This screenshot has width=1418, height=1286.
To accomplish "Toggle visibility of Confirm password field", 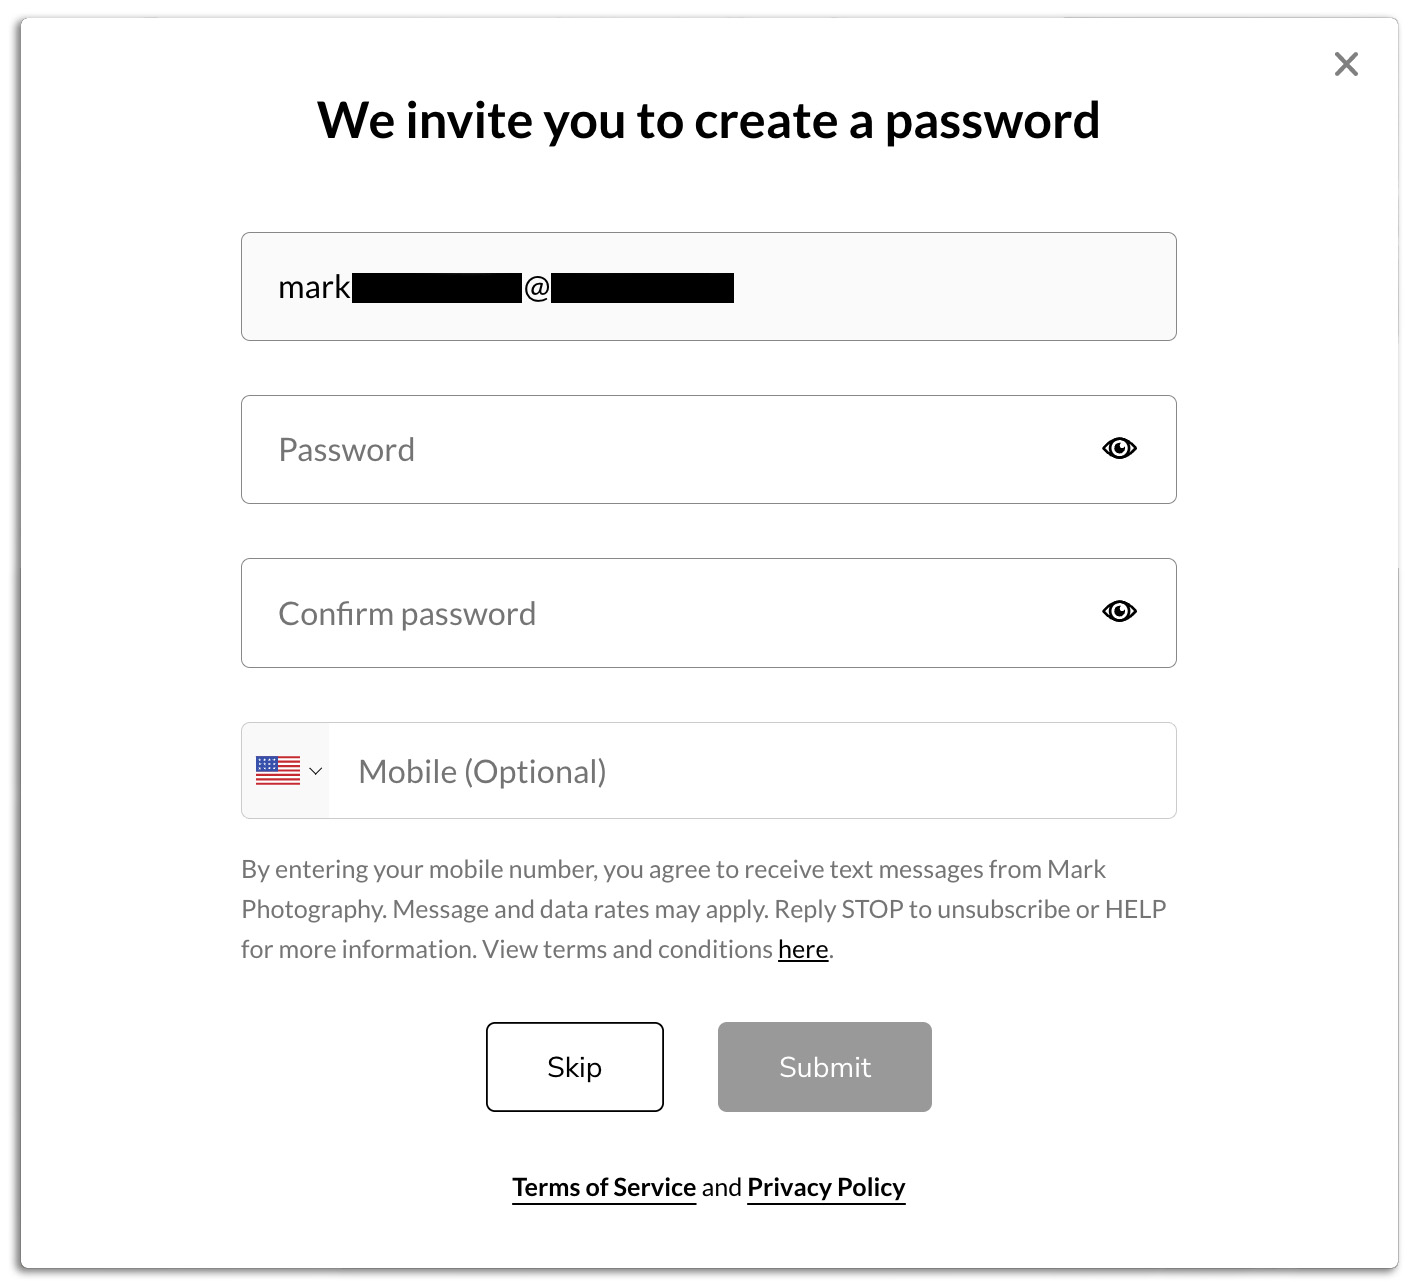I will 1119,612.
